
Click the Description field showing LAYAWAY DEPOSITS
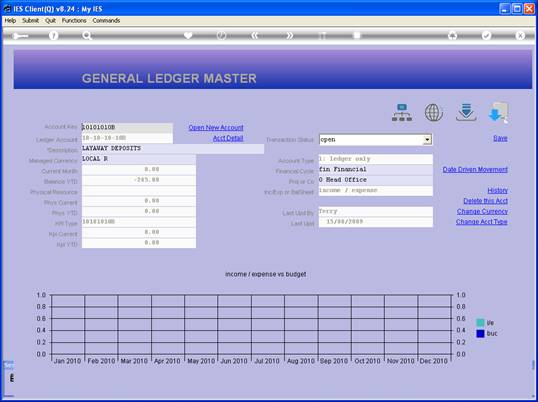click(x=173, y=149)
